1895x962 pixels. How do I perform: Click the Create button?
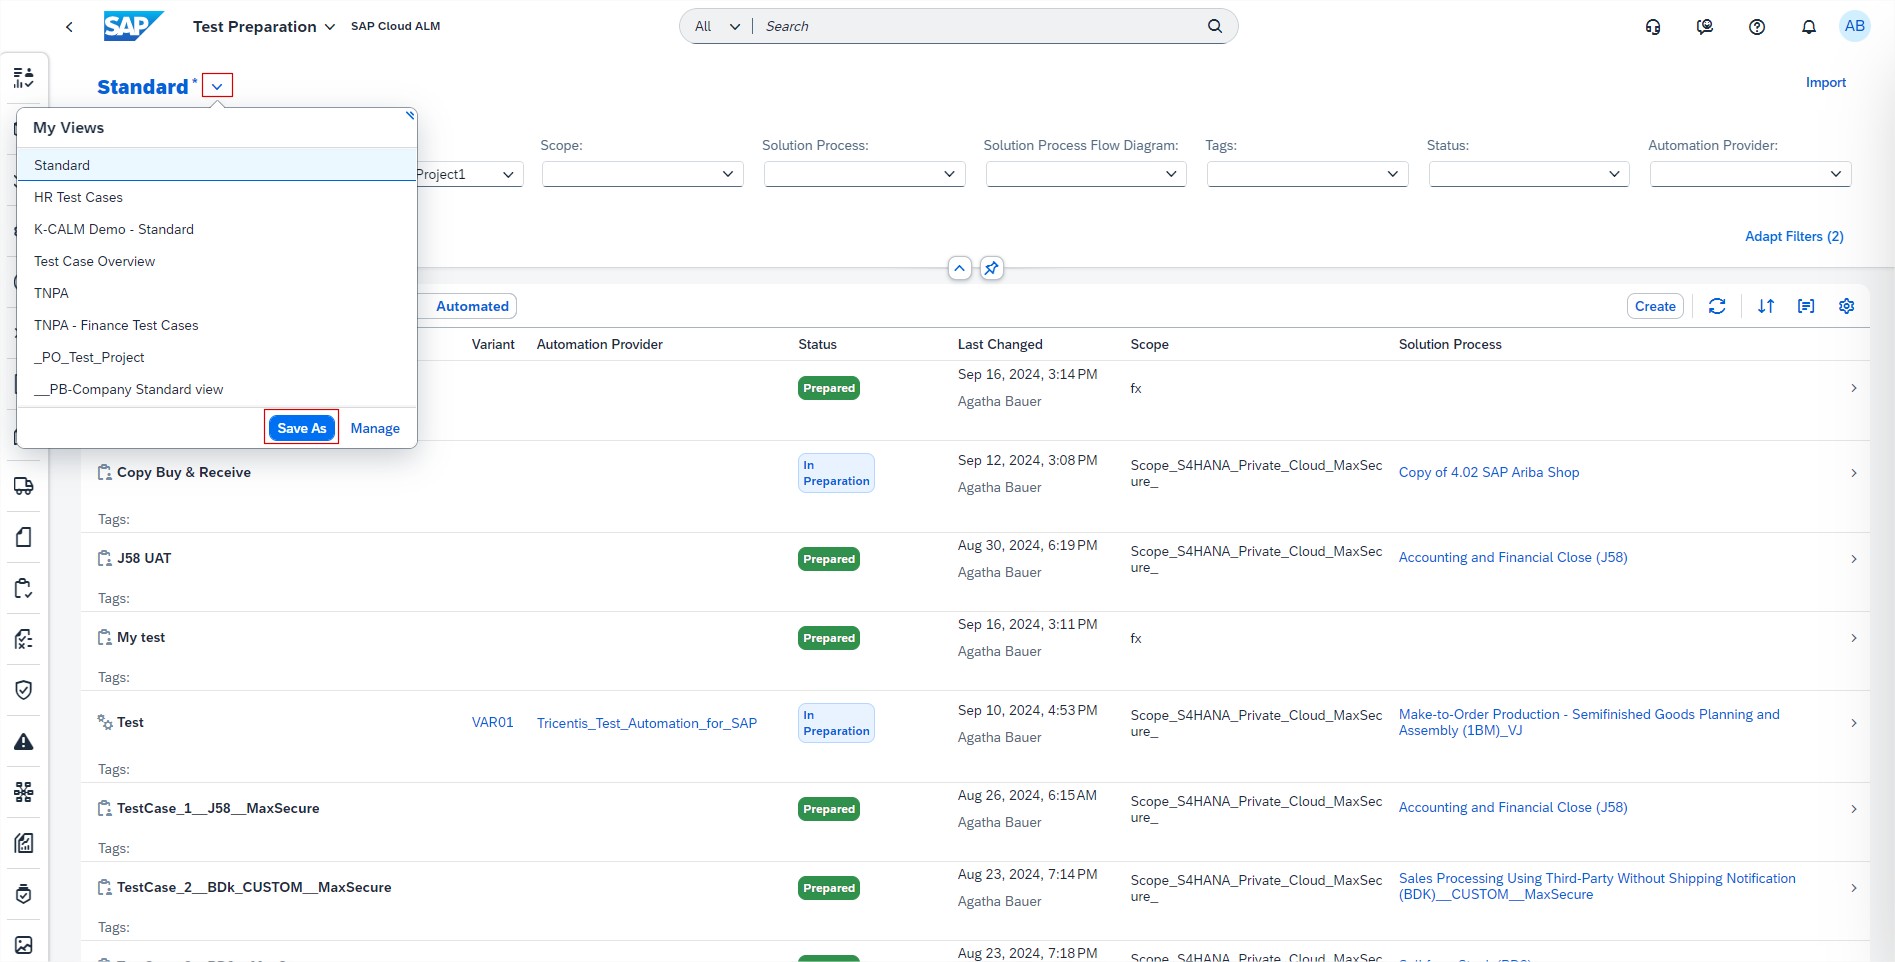pyautogui.click(x=1654, y=306)
